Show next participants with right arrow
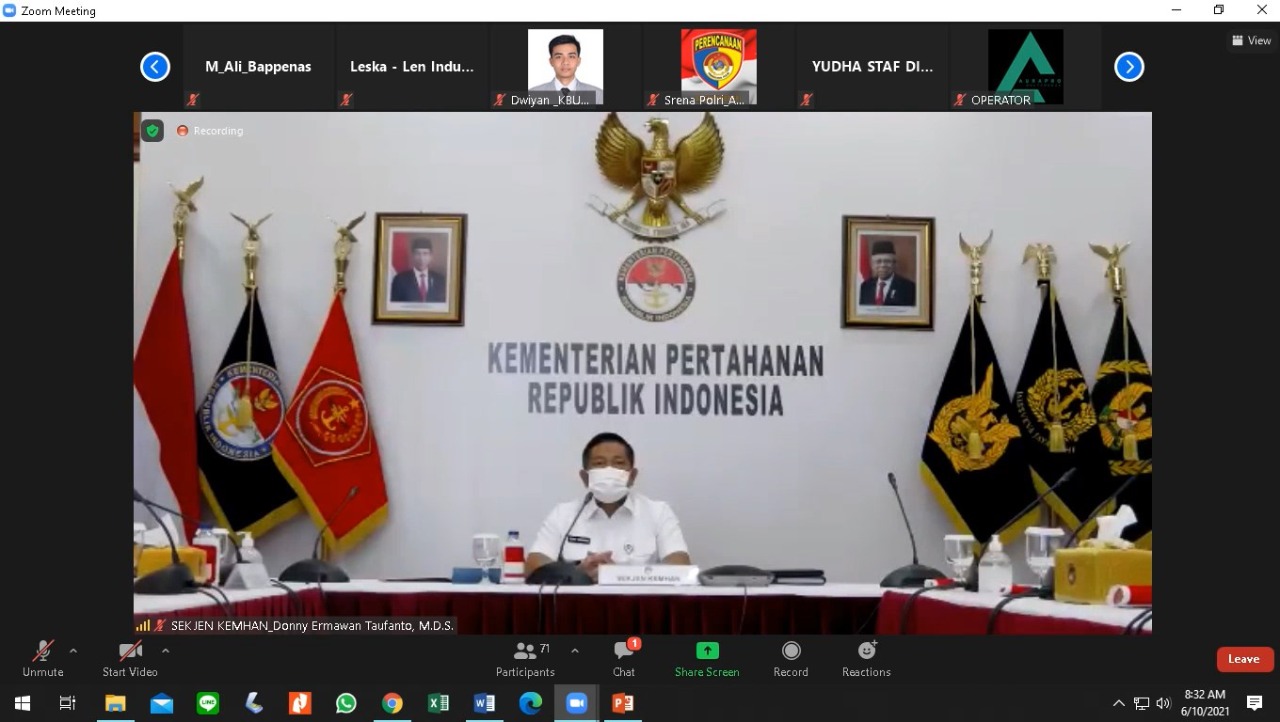This screenshot has height=722, width=1280. (1129, 67)
